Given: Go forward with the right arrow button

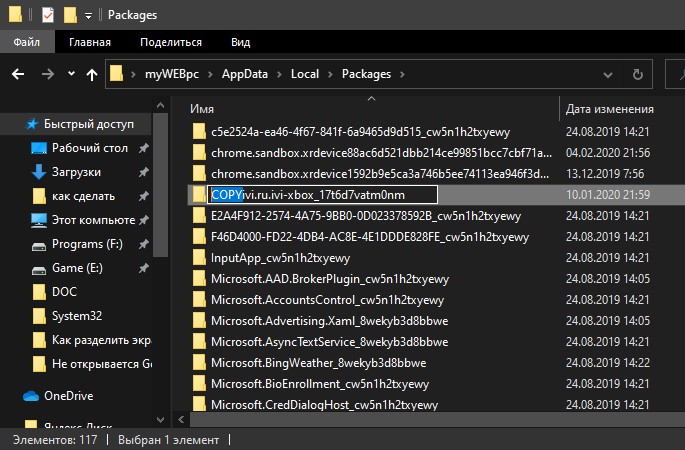Looking at the screenshot, I should pyautogui.click(x=48, y=74).
